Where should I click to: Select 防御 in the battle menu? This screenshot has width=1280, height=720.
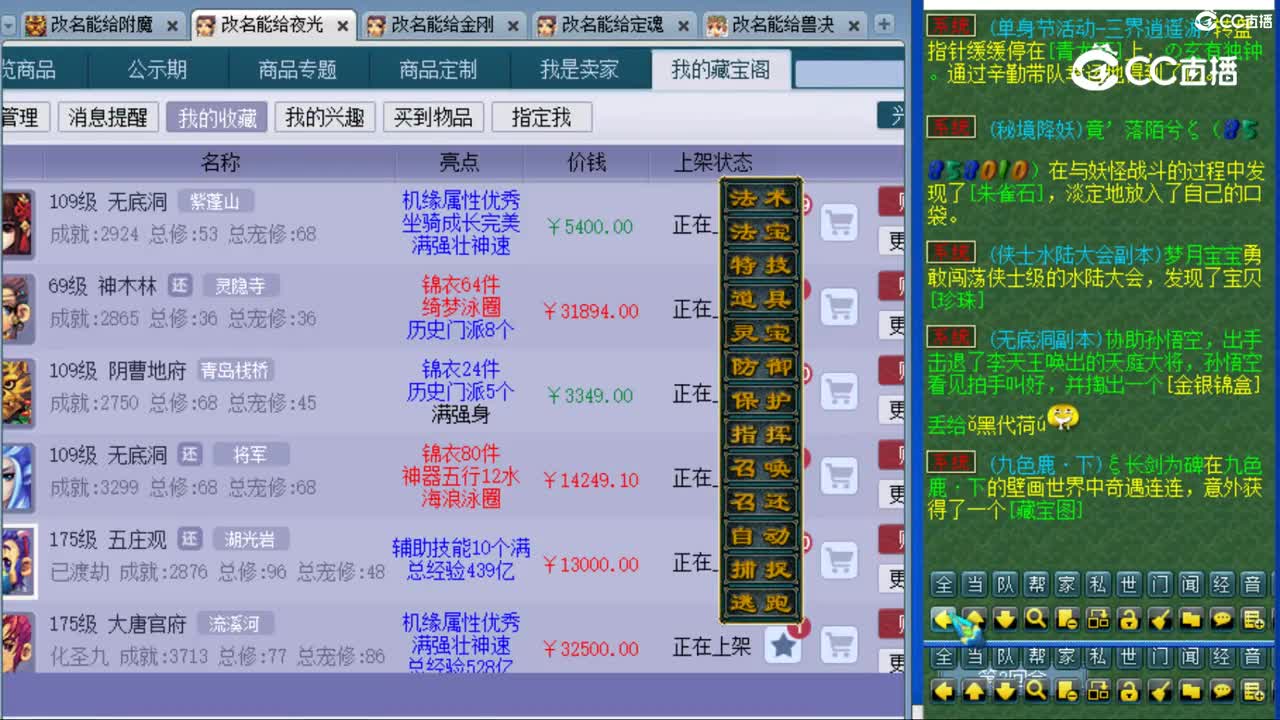(761, 367)
